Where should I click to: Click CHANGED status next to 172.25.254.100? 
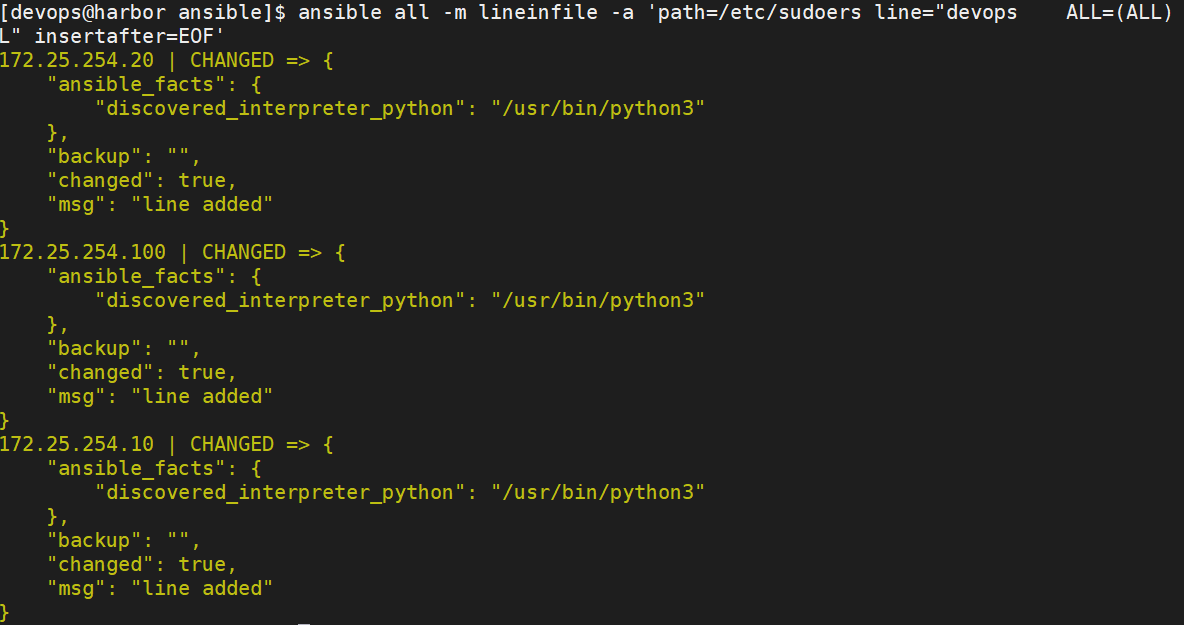[x=244, y=252]
